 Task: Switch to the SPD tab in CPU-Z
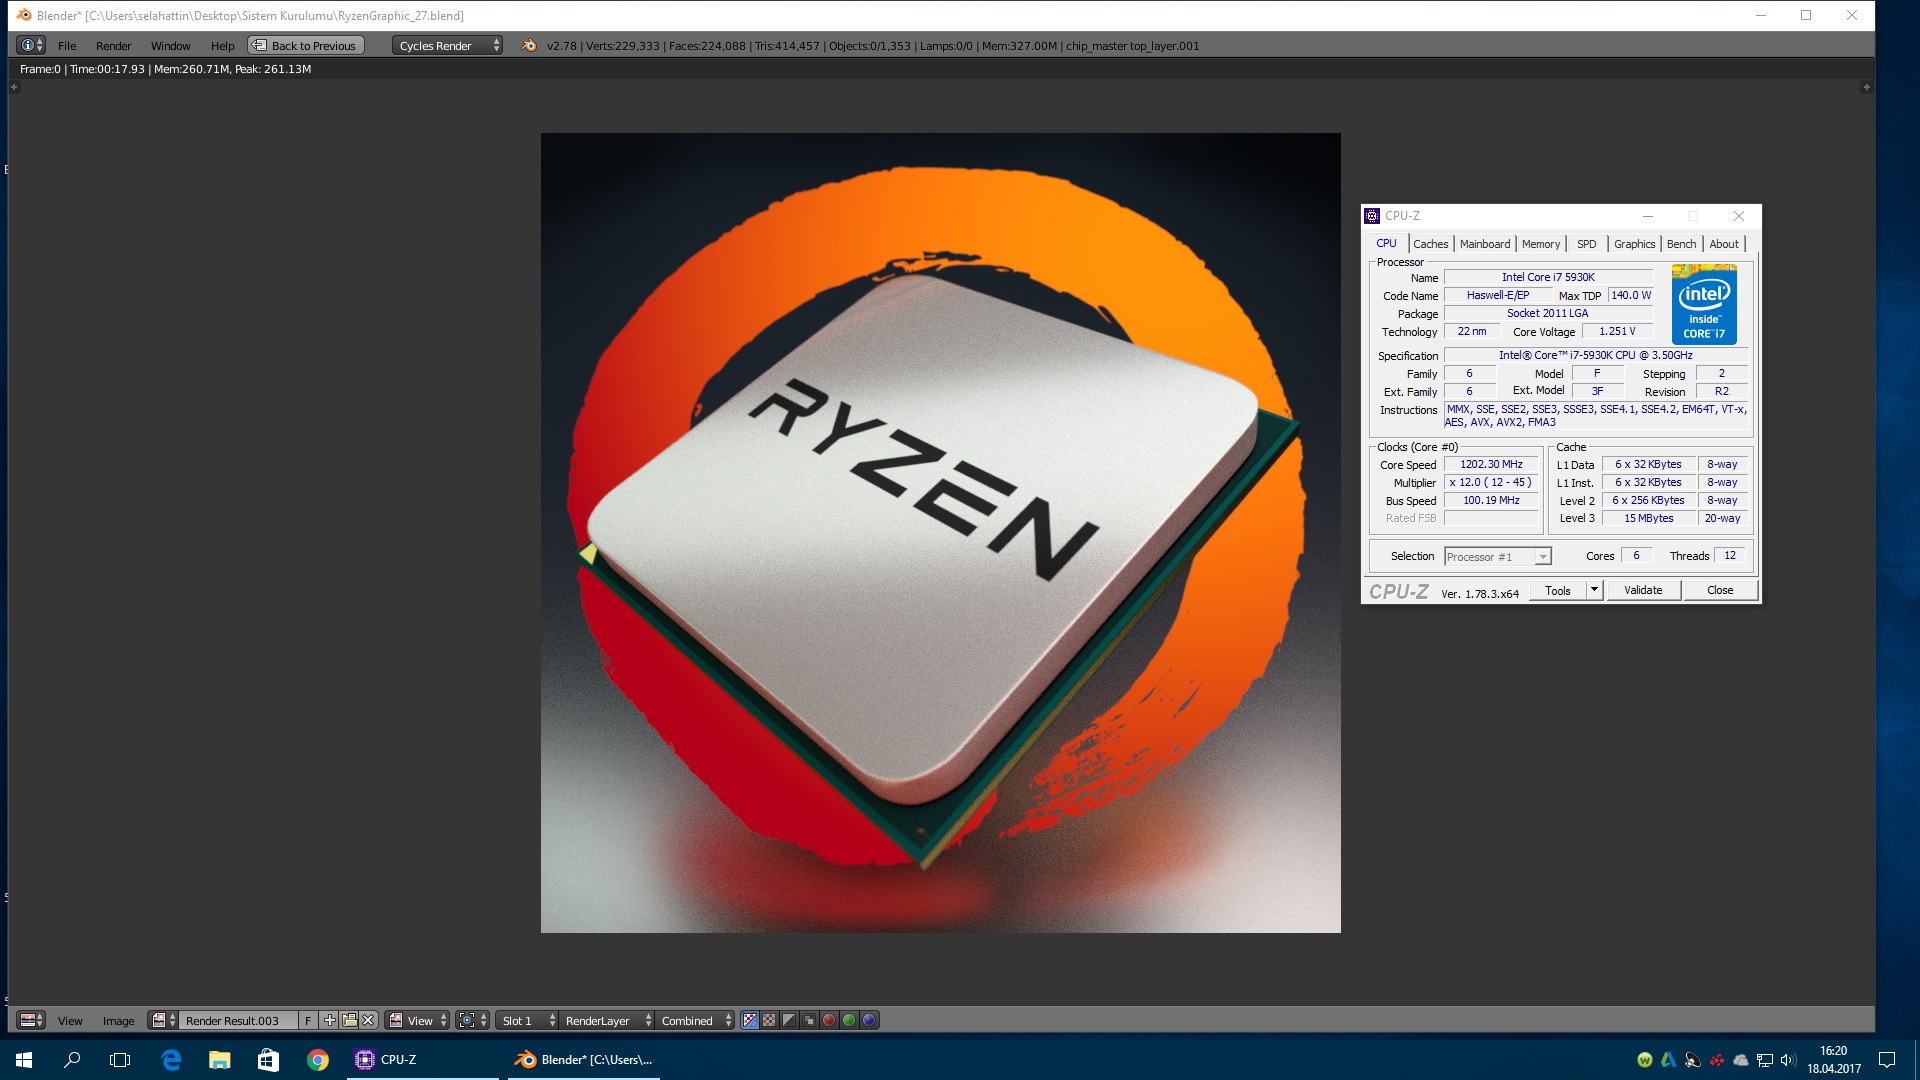tap(1587, 244)
